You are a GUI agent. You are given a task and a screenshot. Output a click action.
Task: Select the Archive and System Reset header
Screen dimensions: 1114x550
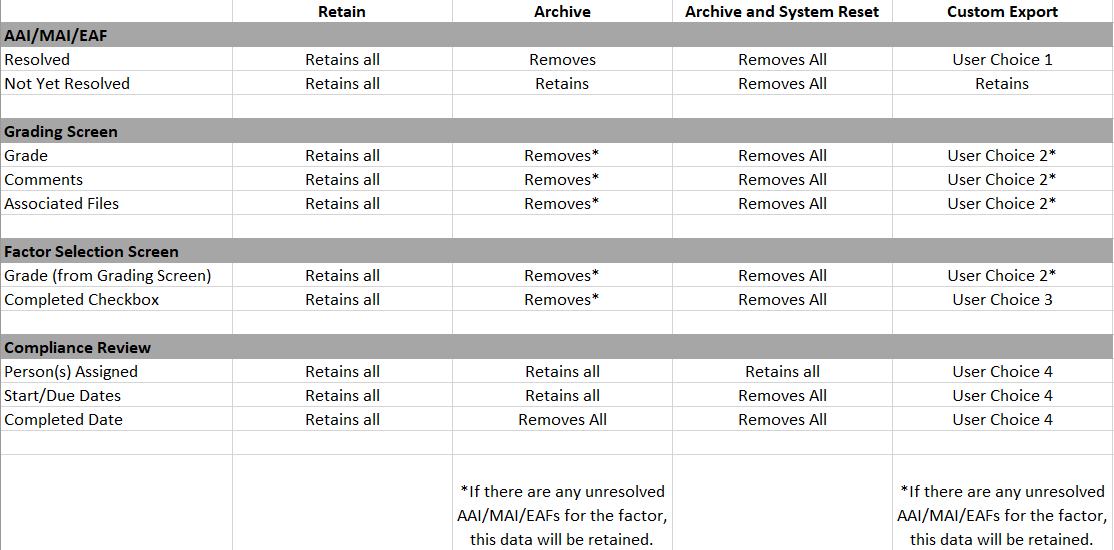coord(782,11)
